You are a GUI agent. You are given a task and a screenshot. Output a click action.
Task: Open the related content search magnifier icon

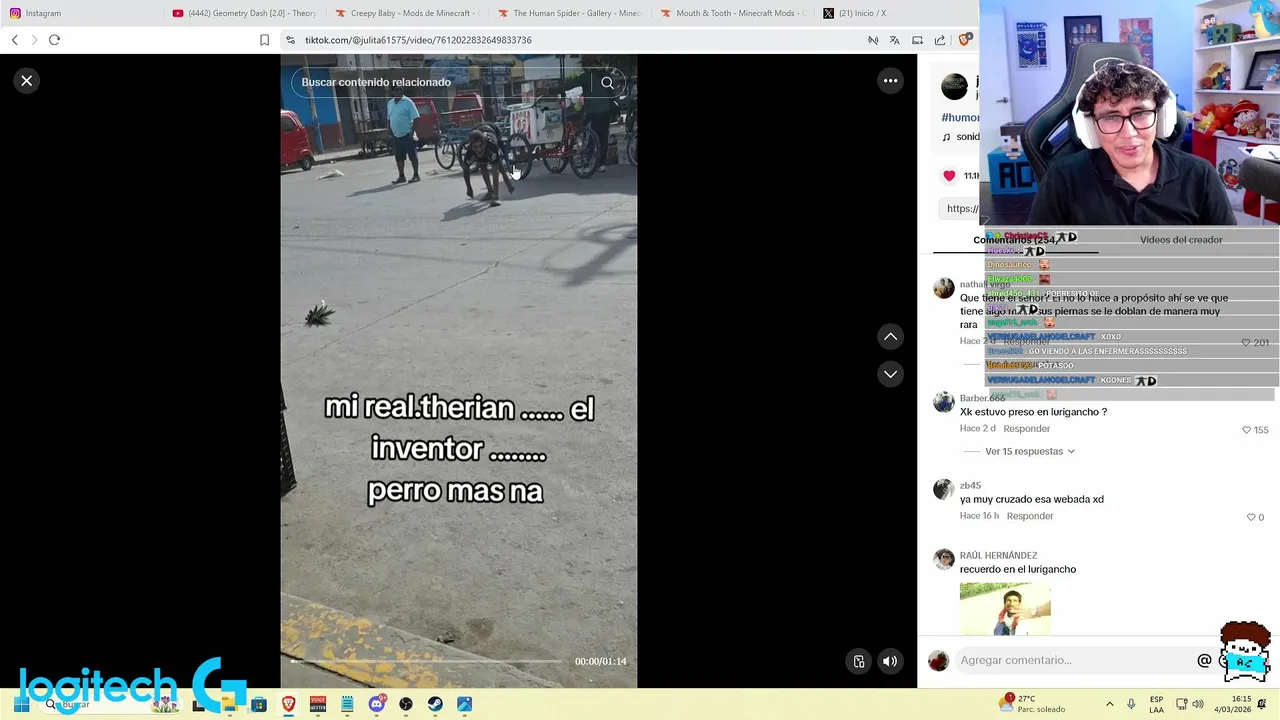(x=607, y=83)
